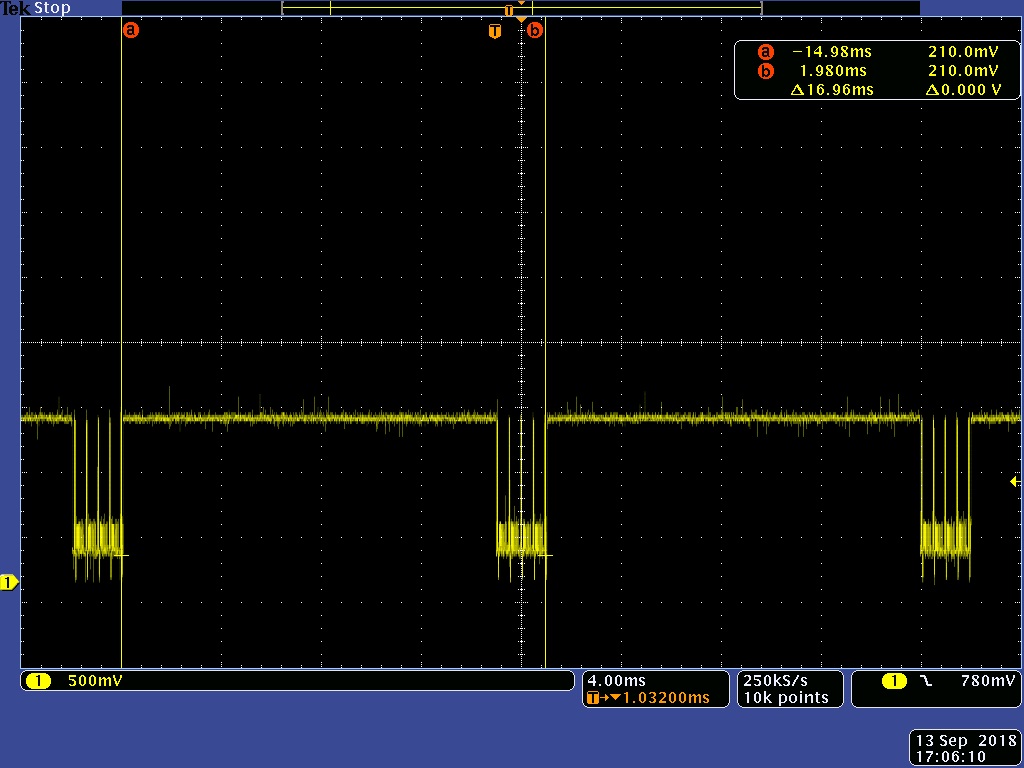Viewport: 1024px width, 768px height.
Task: Click the 780mV trigger level readout
Action: [988, 681]
